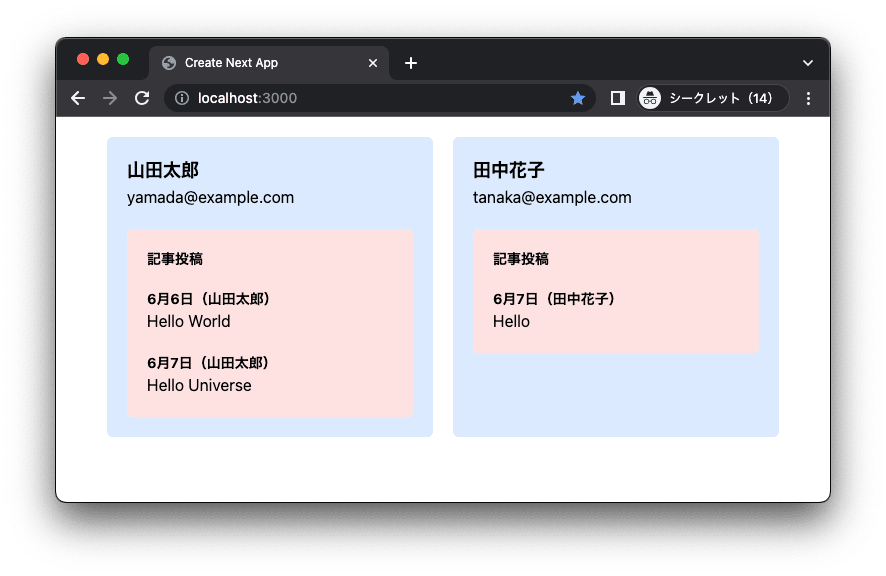886x576 pixels.
Task: Click the 6月6日（山田太郎）post date
Action: click(209, 299)
